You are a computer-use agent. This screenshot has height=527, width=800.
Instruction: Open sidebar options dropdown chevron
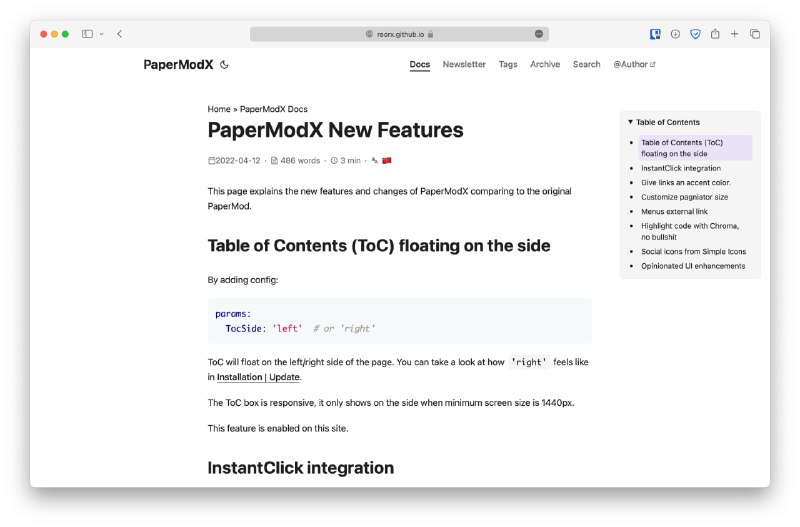[x=102, y=34]
